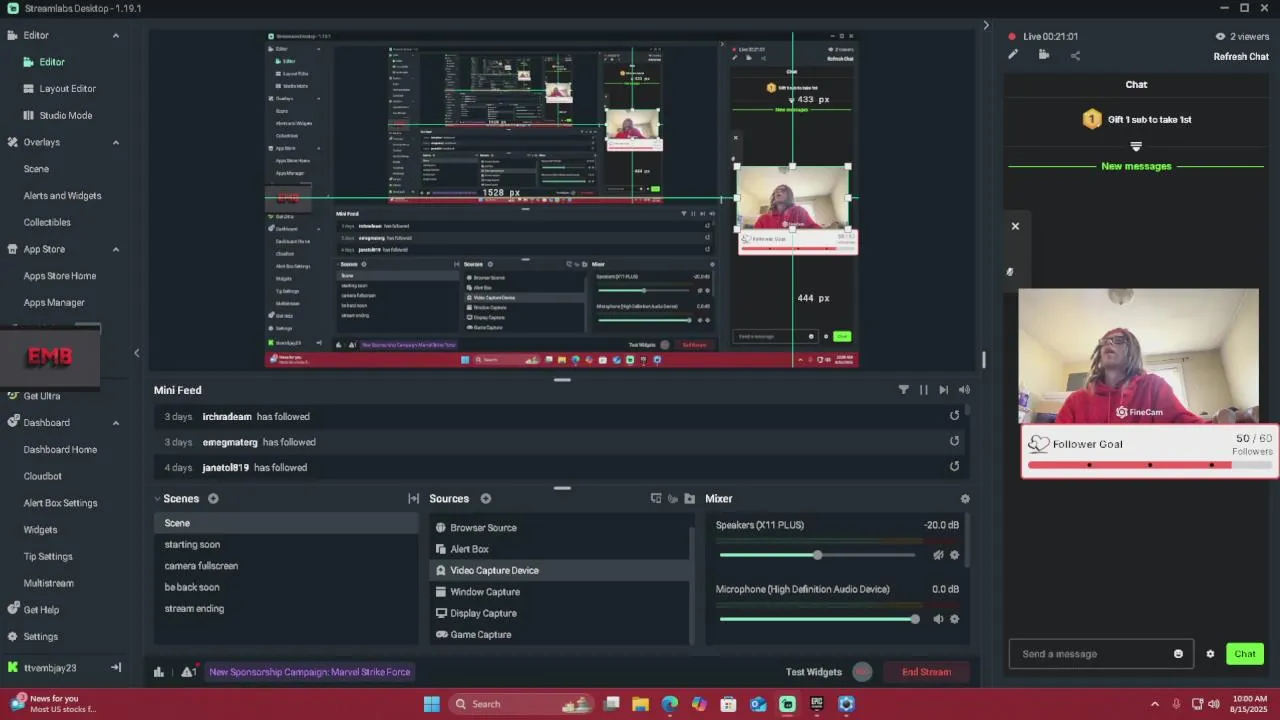Share the stream with share icon

point(1075,55)
